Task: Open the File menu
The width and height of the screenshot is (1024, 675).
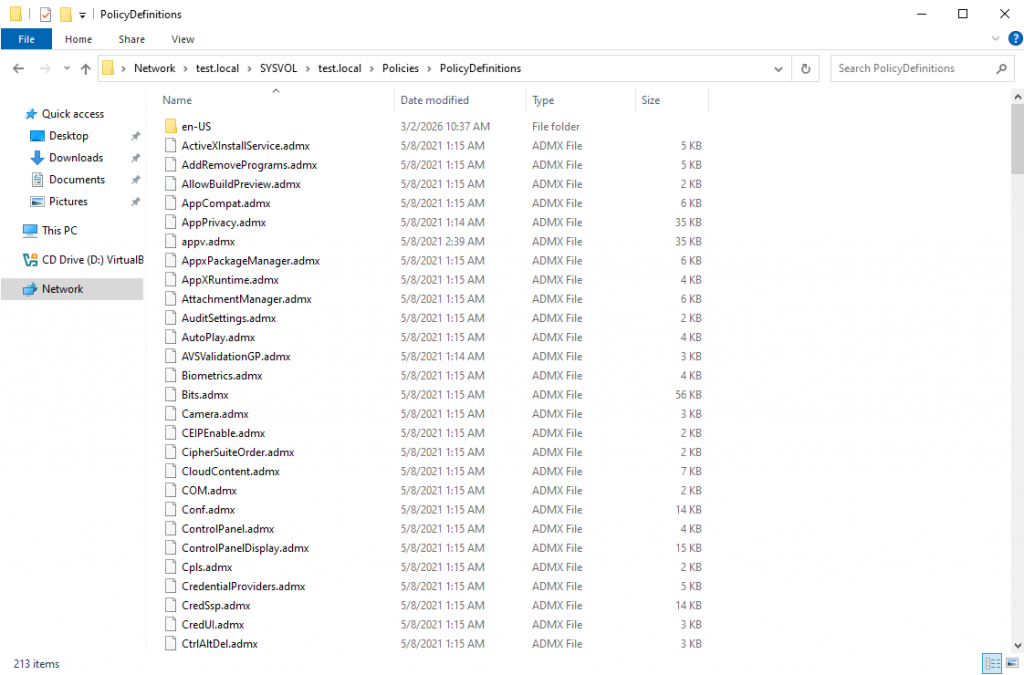Action: 27,39
